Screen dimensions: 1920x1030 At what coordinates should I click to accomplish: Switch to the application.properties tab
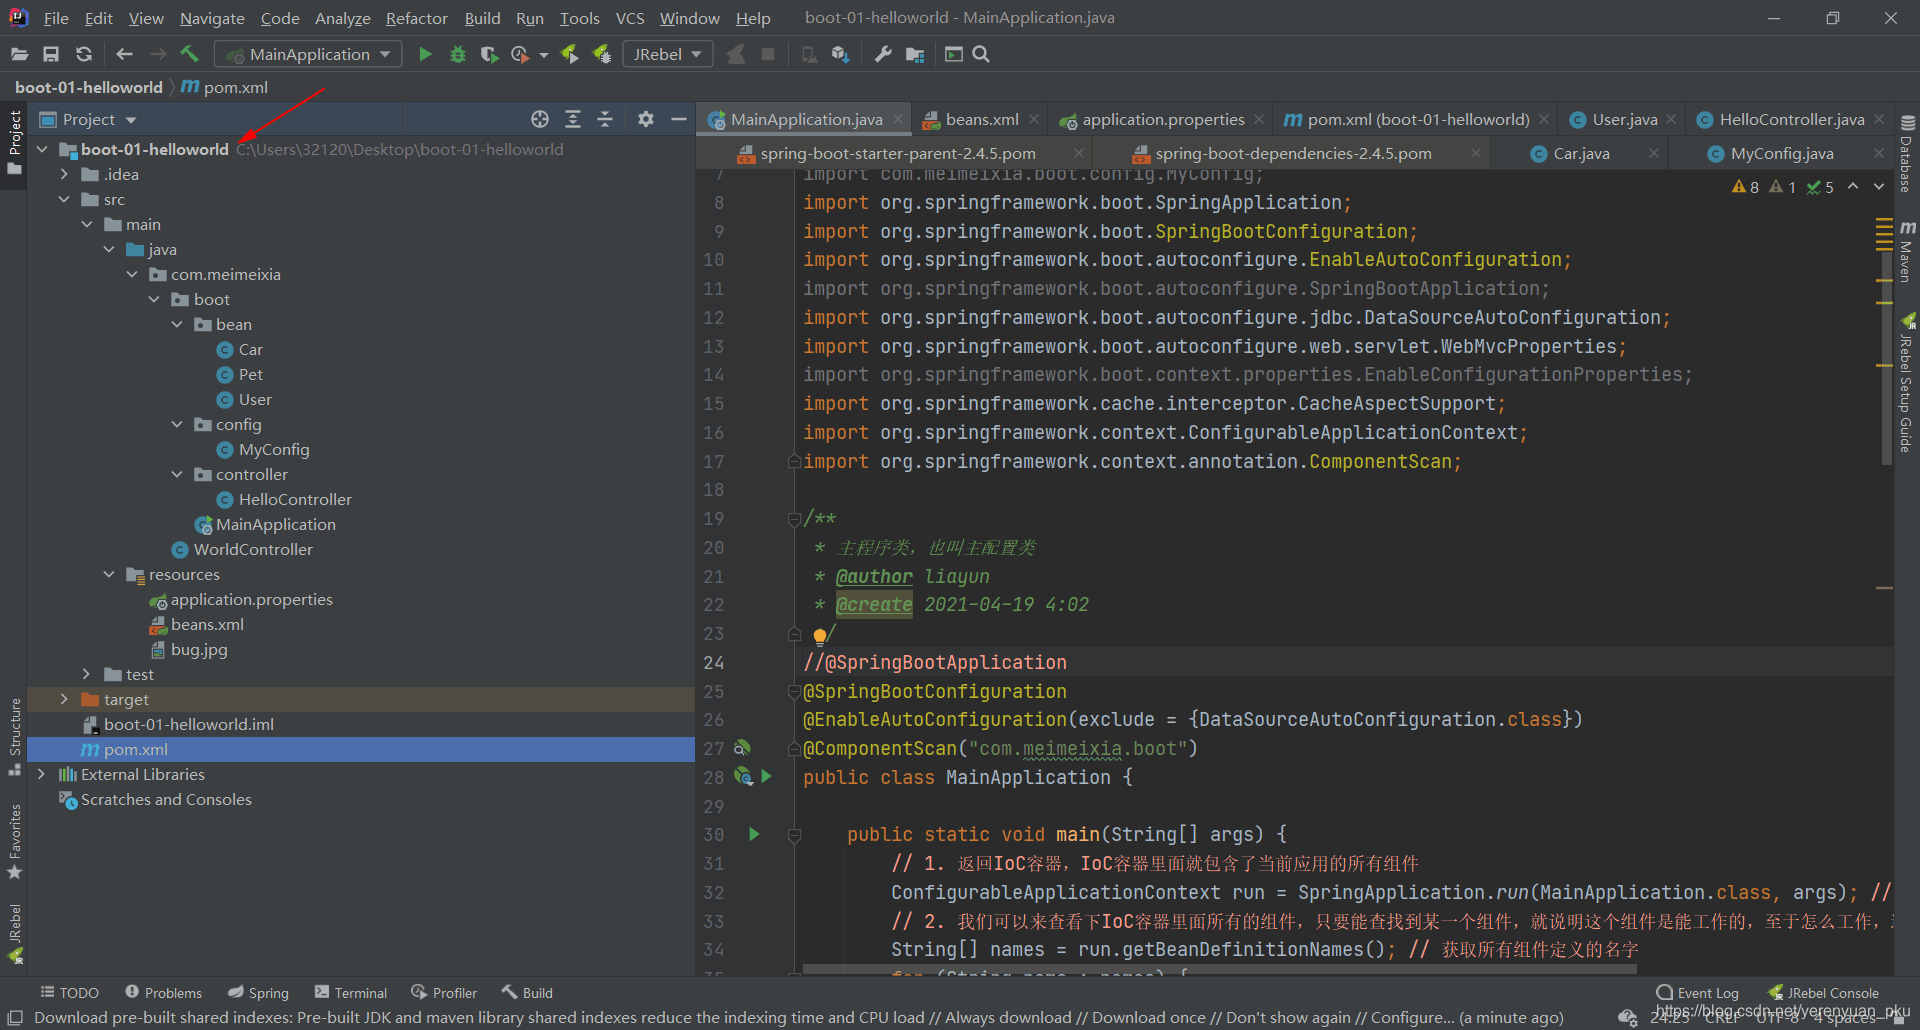[1163, 119]
